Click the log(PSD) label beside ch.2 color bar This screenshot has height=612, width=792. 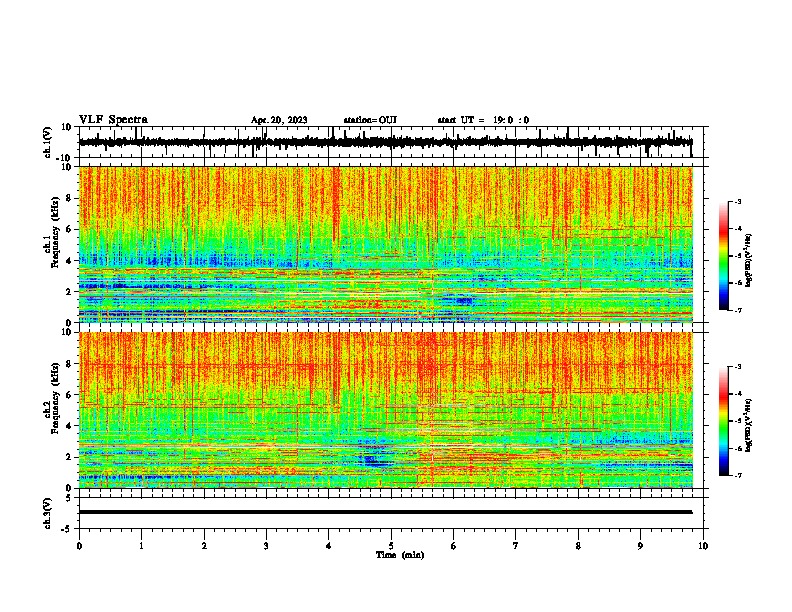tap(748, 425)
